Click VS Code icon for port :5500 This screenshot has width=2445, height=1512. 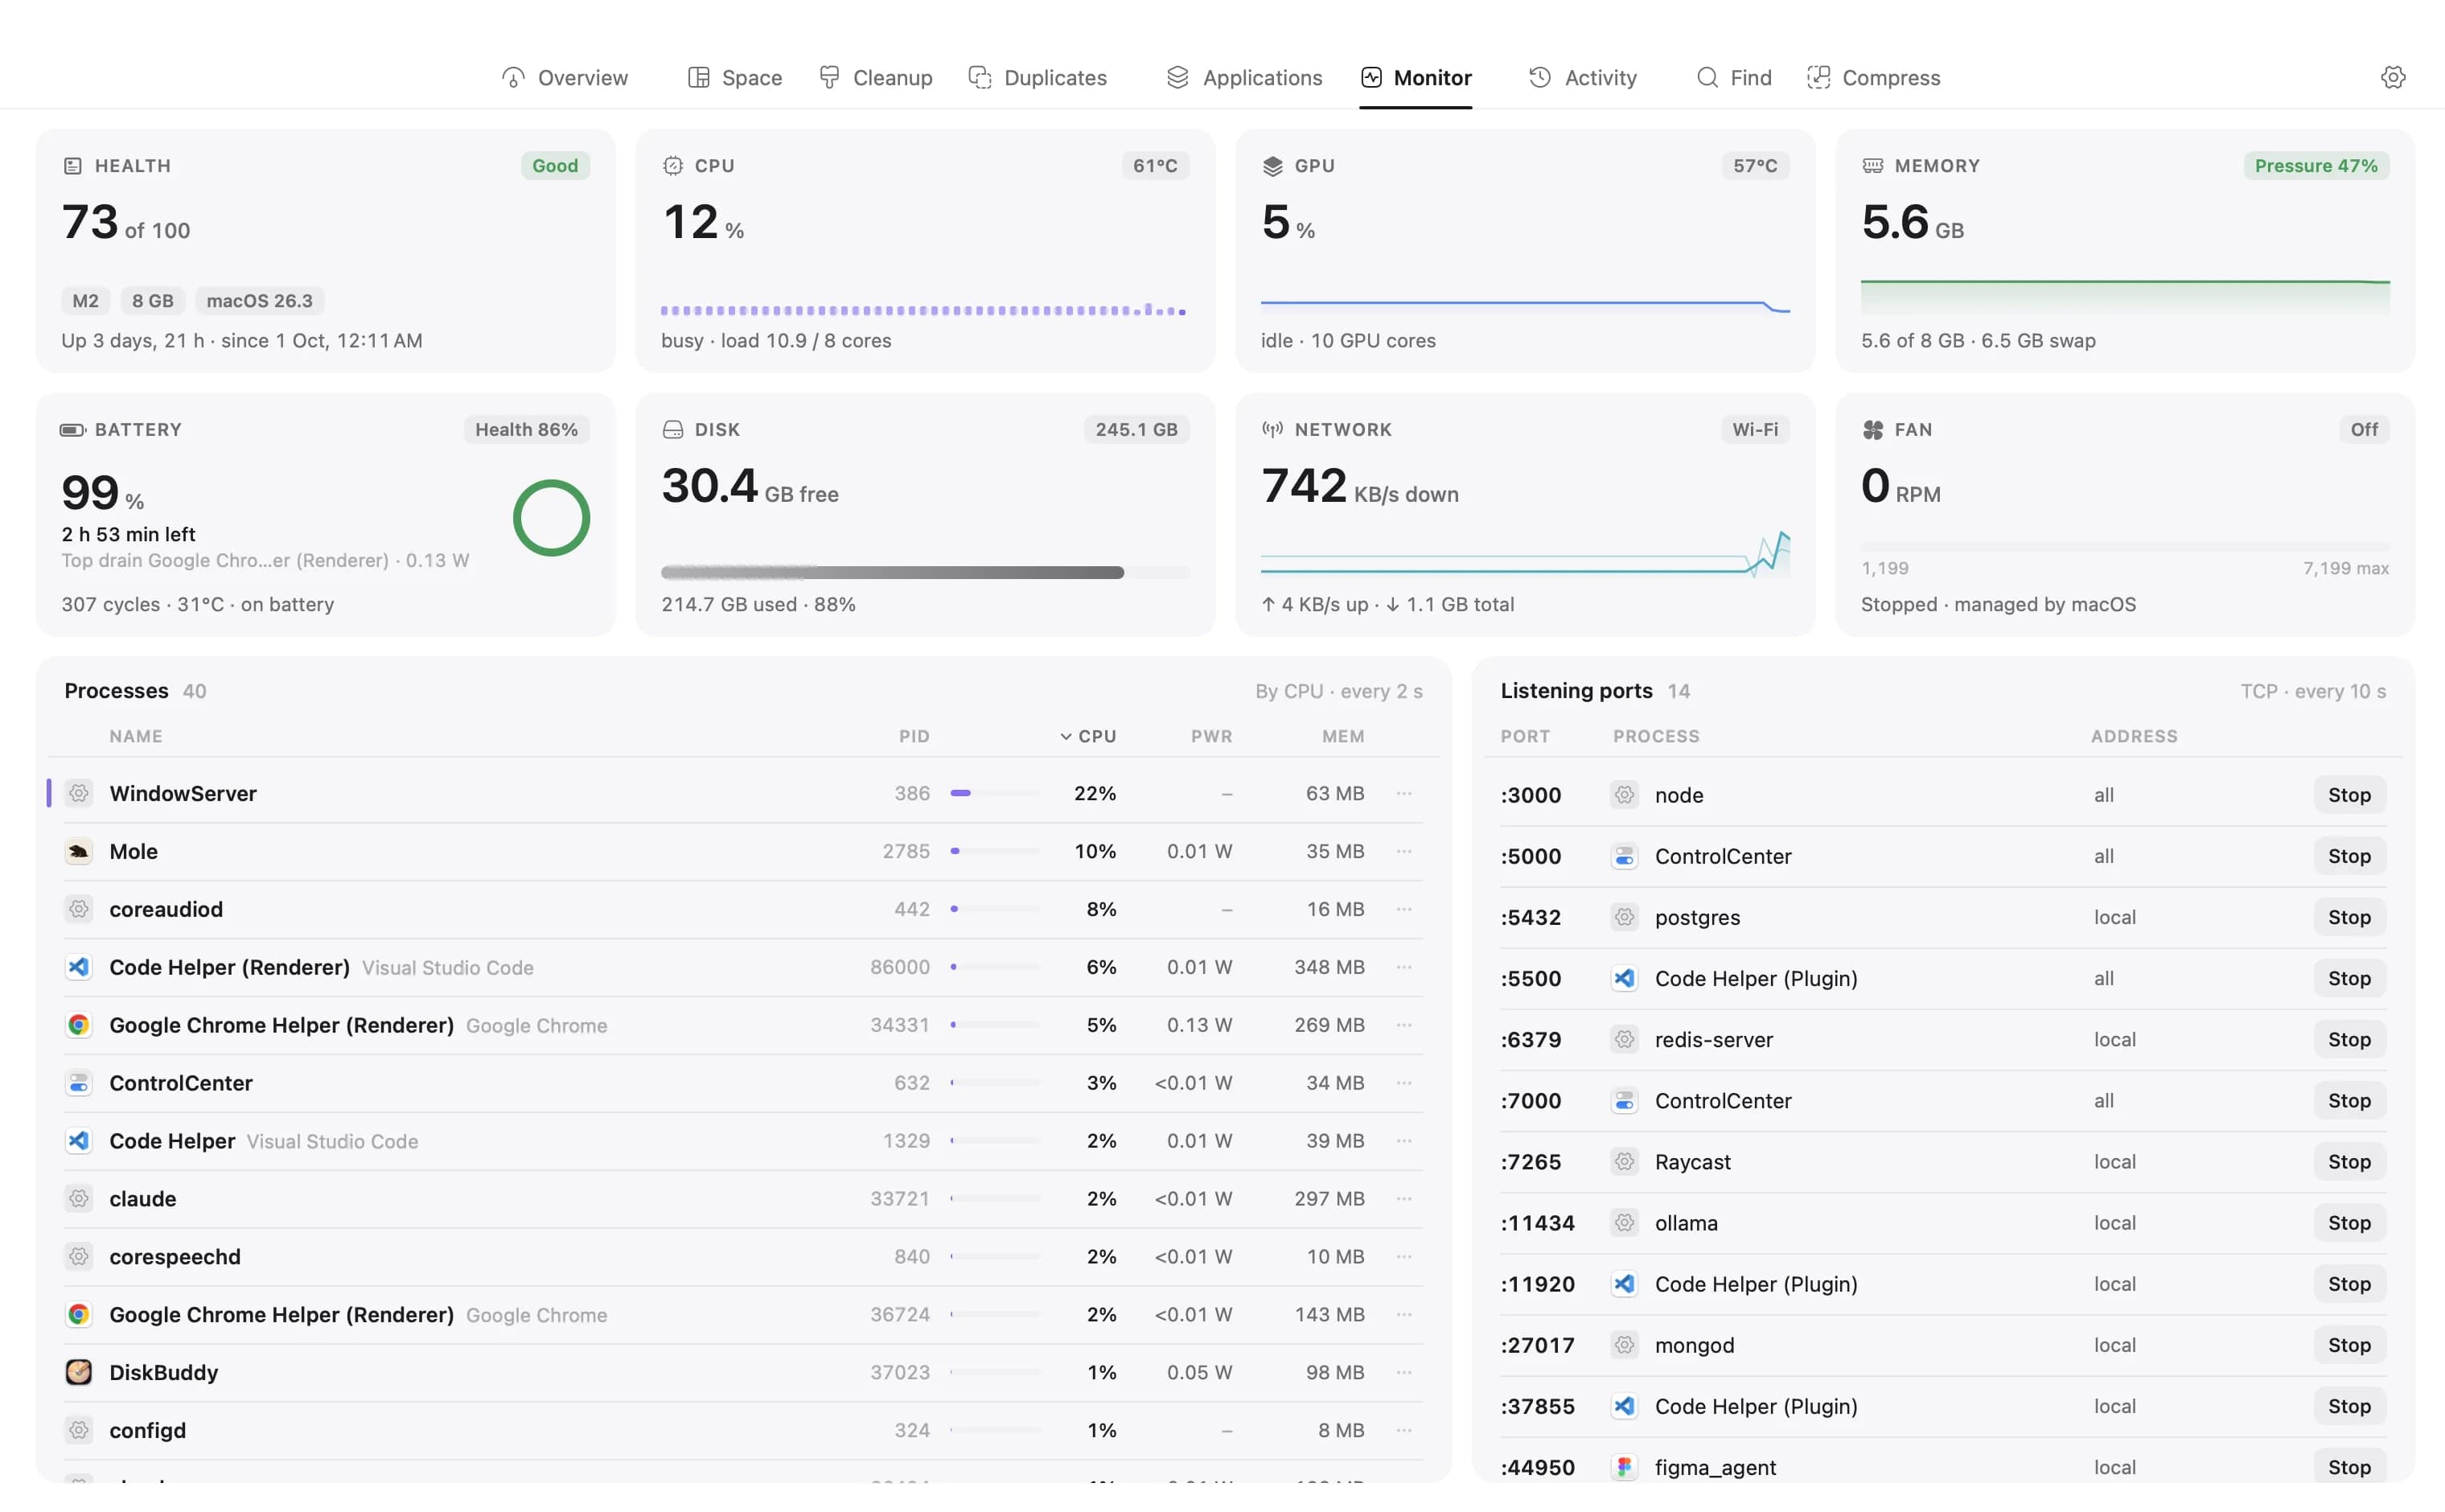pyautogui.click(x=1624, y=978)
